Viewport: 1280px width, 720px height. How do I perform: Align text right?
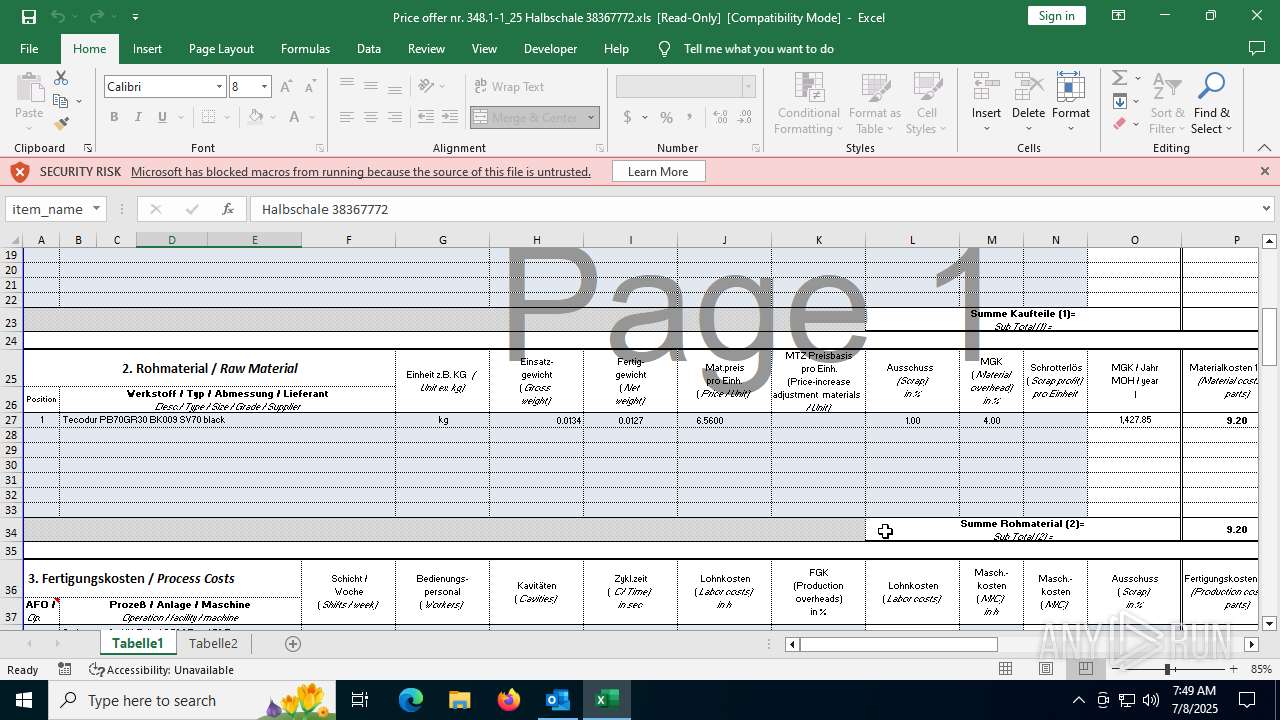395,117
